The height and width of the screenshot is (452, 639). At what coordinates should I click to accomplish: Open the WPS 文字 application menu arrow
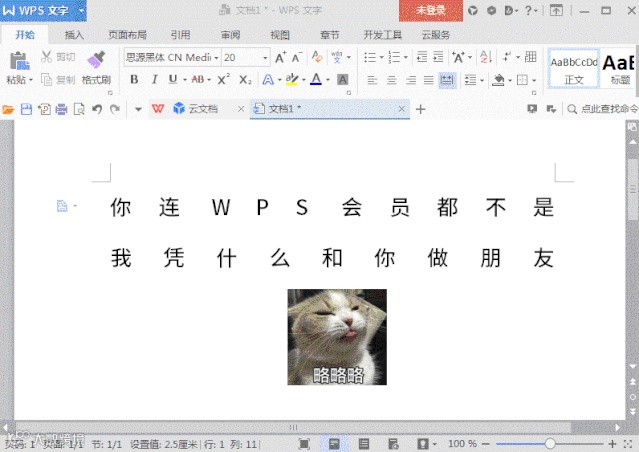click(x=81, y=10)
